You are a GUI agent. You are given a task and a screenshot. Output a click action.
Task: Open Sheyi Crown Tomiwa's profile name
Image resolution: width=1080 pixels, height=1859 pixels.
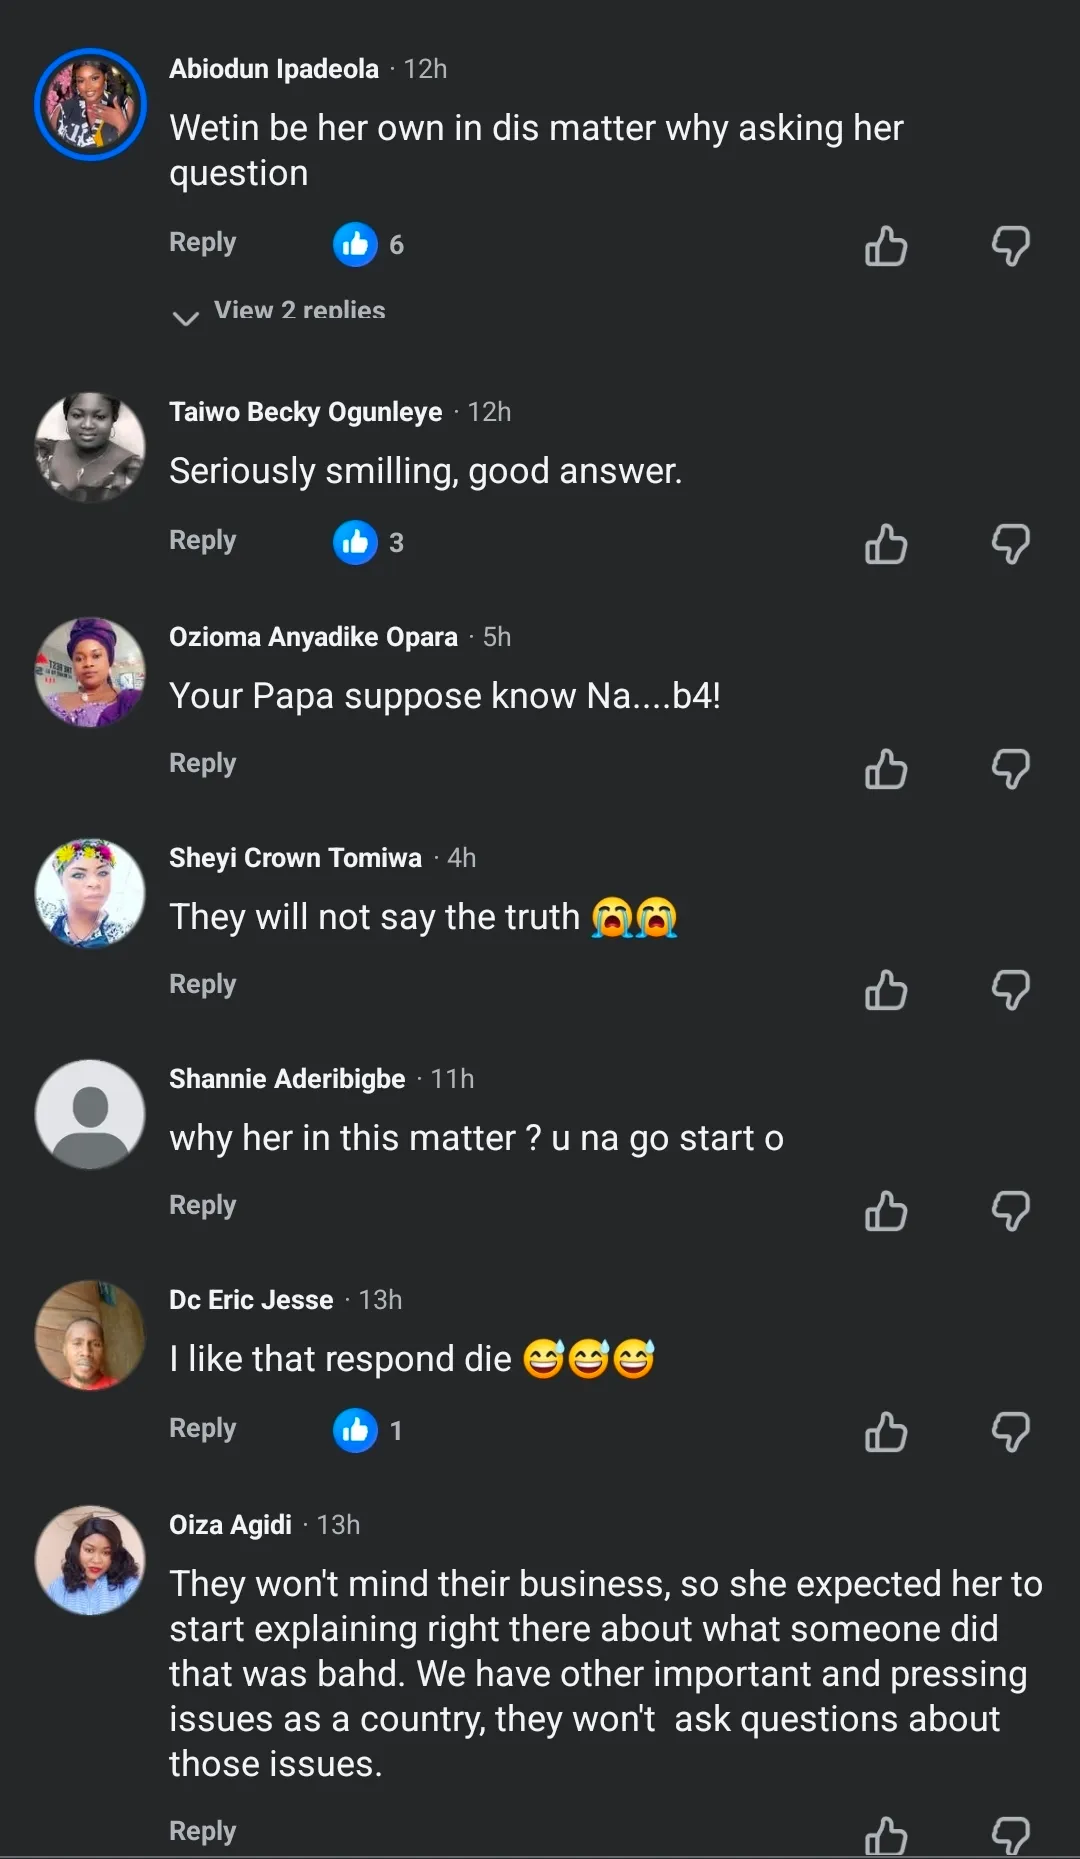point(295,858)
